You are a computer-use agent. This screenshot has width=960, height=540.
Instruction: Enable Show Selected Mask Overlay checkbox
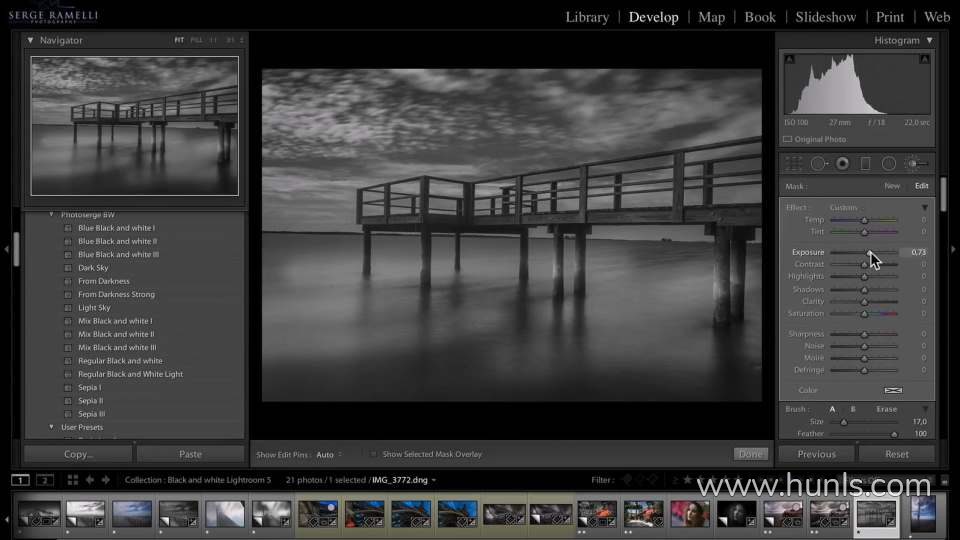(x=373, y=454)
